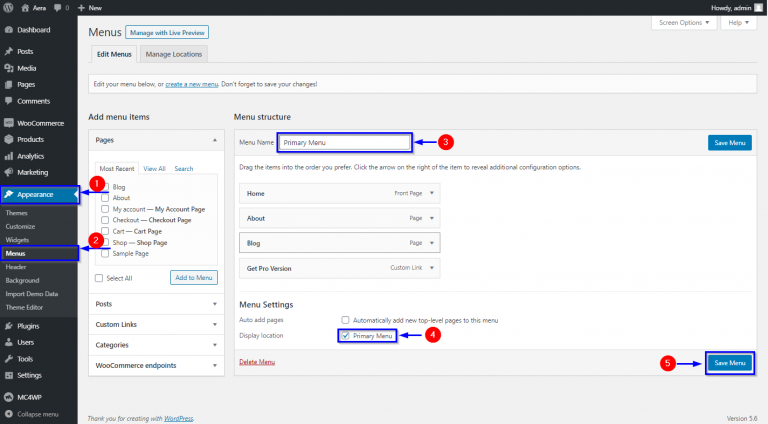768x424 pixels.
Task: Enable the Select All checkbox
Action: (x=99, y=278)
